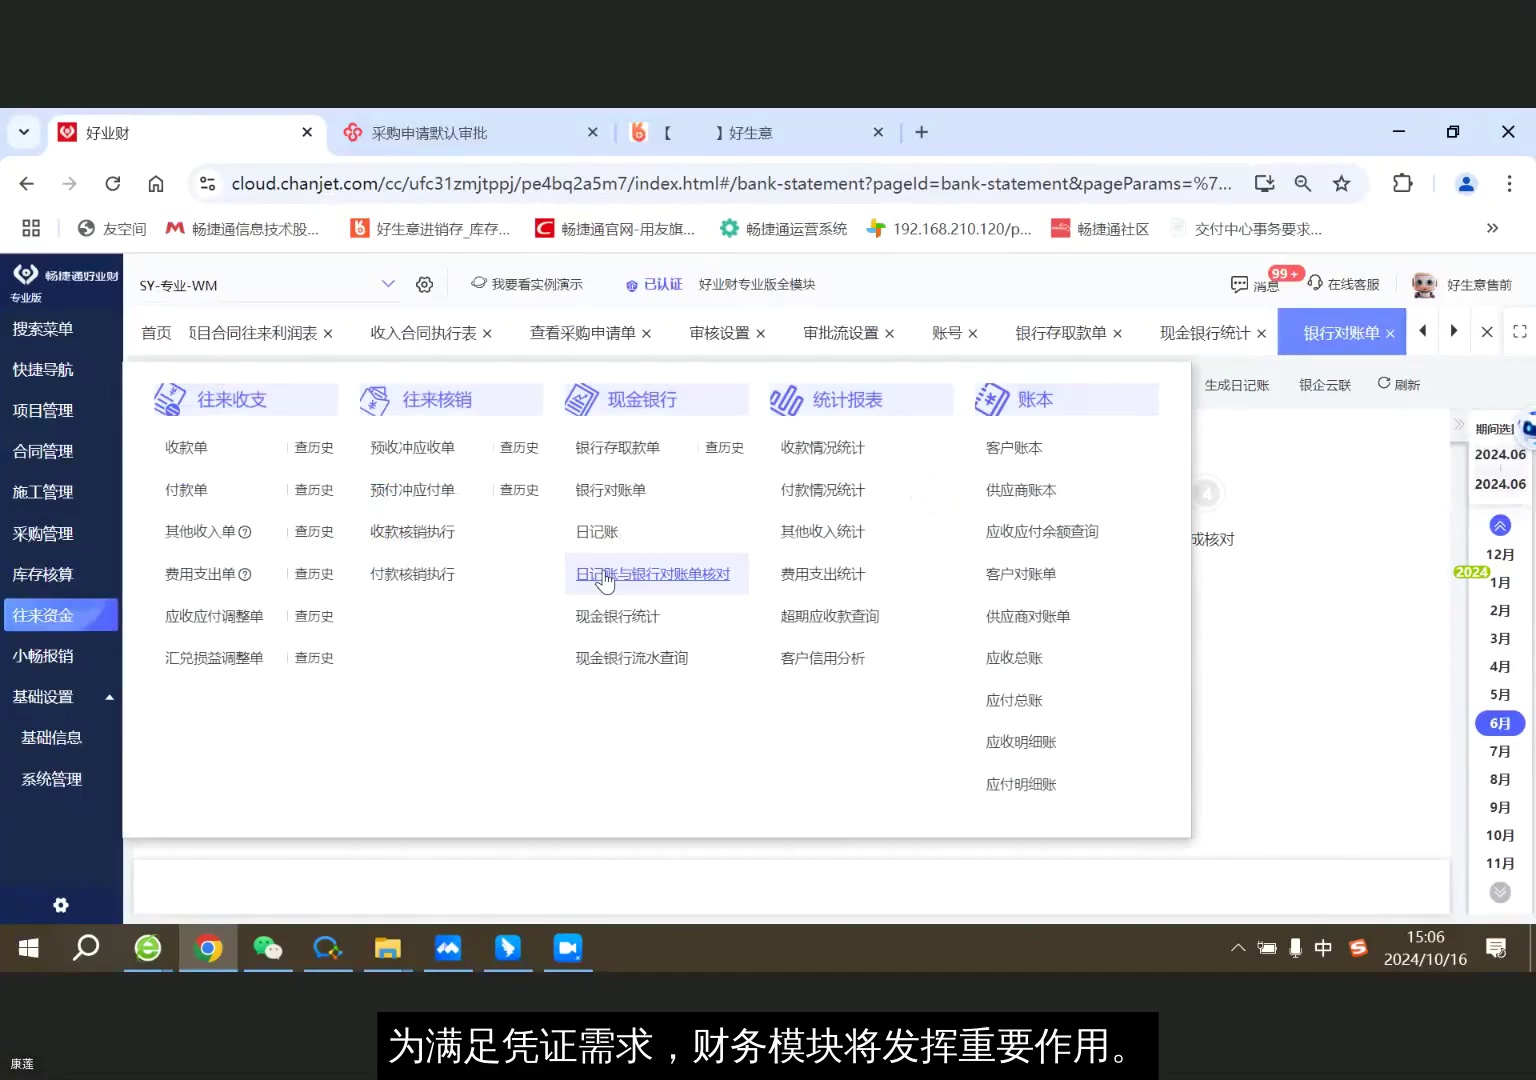Click the 在线客服 headset icon
Screen dimensions: 1536x1080
click(x=1314, y=284)
